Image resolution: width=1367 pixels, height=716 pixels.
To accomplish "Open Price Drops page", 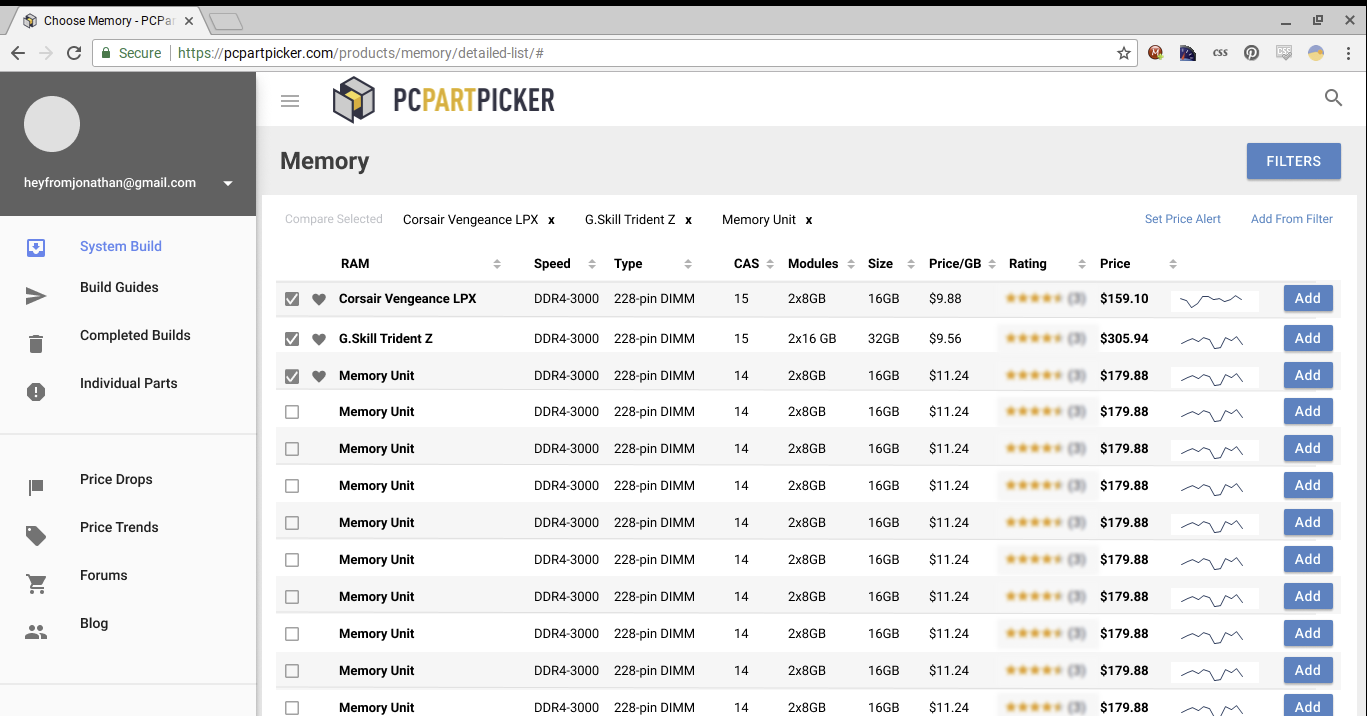I will (x=116, y=480).
